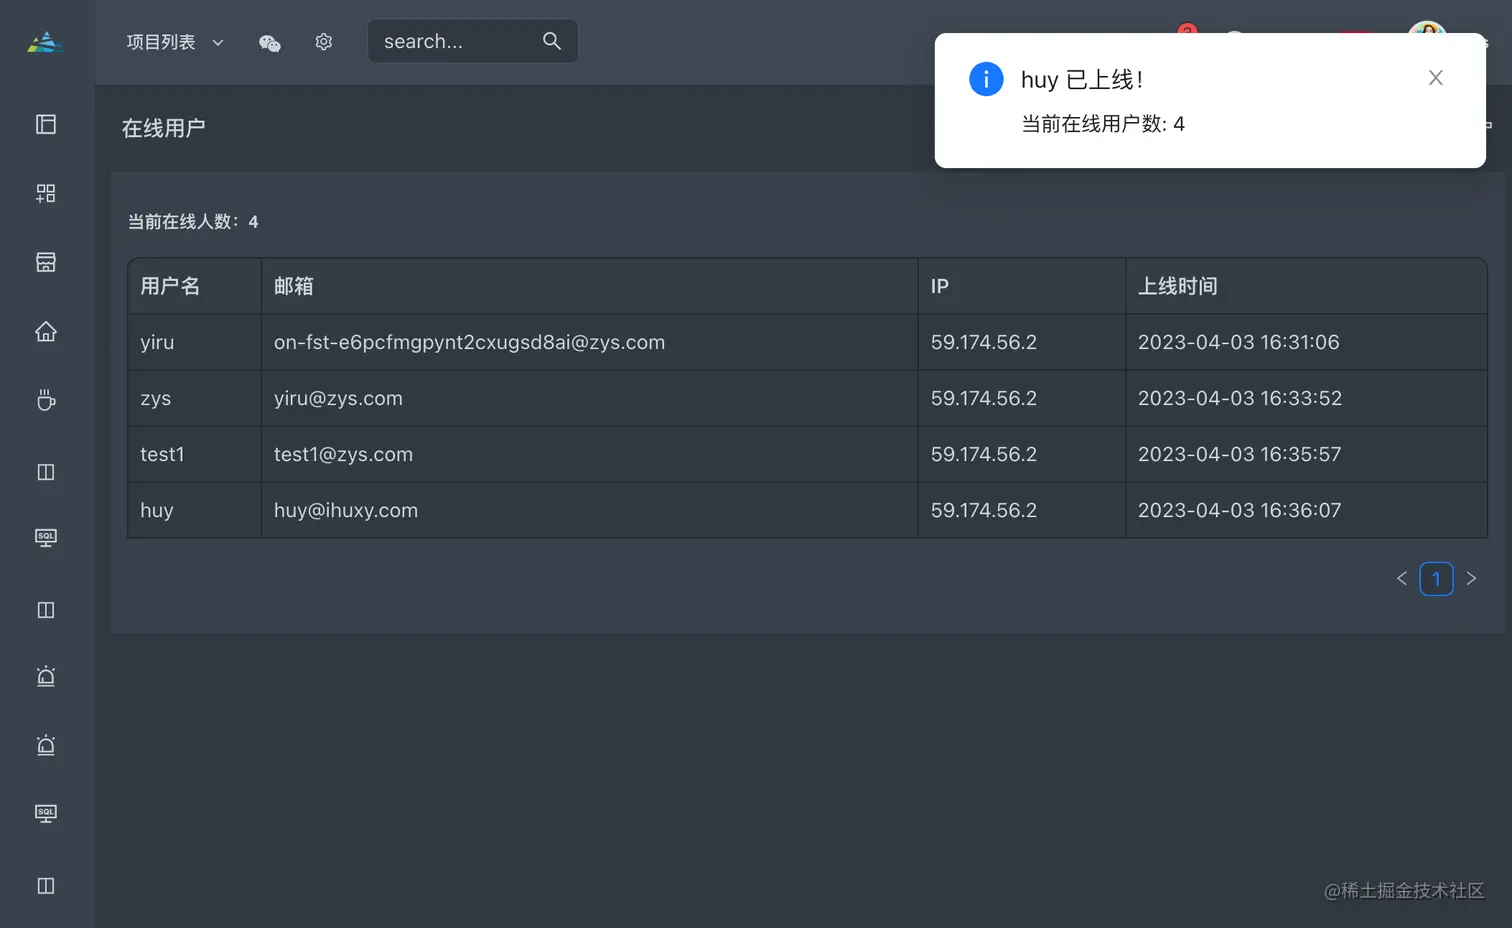
Task: Click the coffee cup icon in the sidebar
Action: point(46,400)
